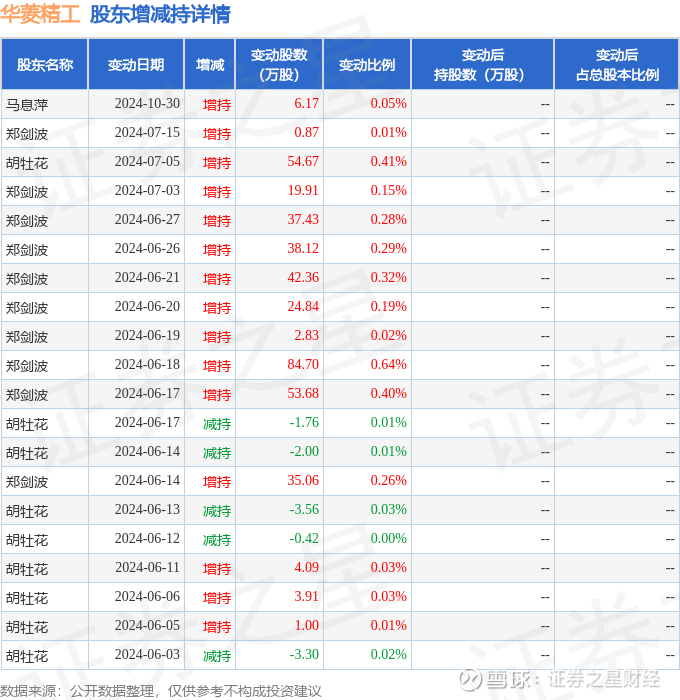680x700 pixels.
Task: Click the ratio 0.02% in 2024-06-03 row
Action: 388,655
